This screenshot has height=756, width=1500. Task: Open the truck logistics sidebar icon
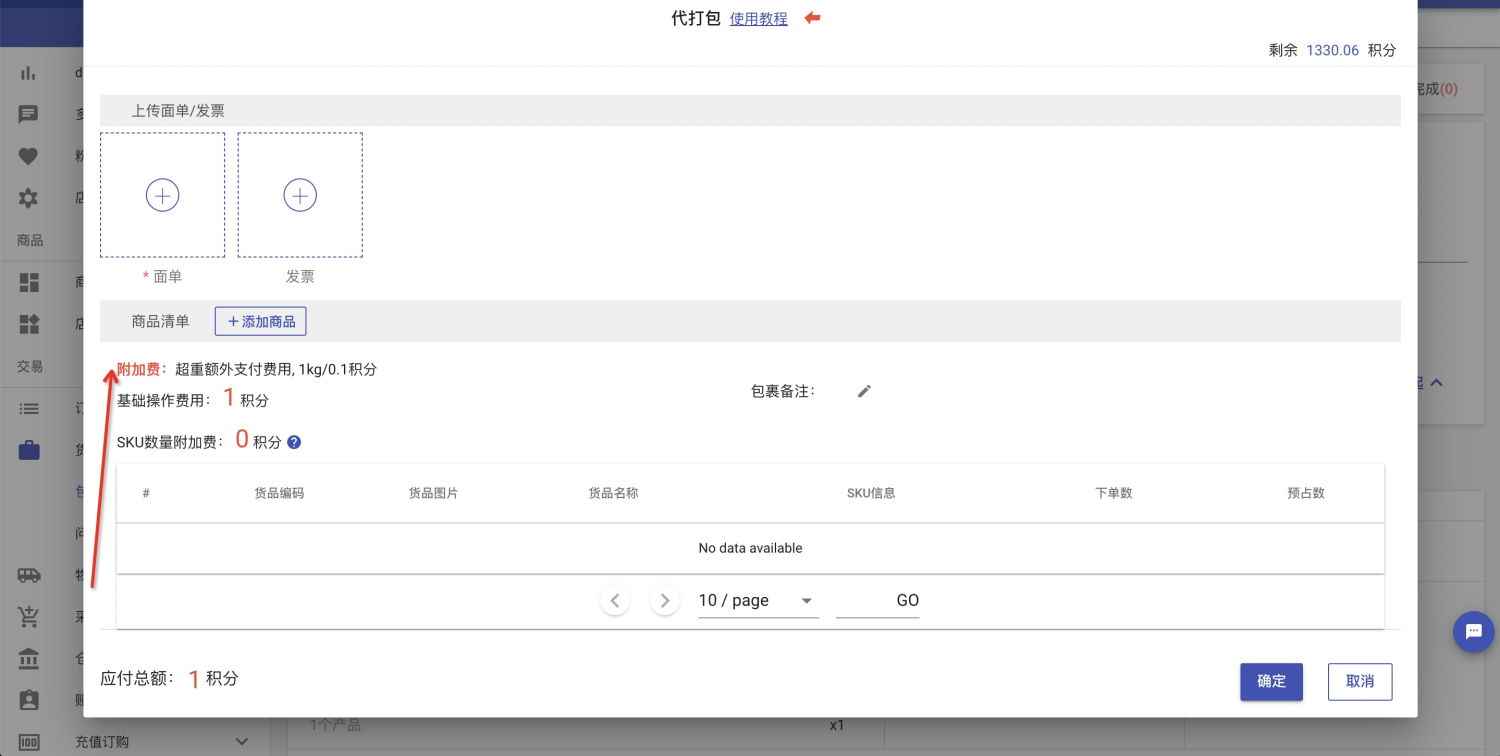(29, 575)
